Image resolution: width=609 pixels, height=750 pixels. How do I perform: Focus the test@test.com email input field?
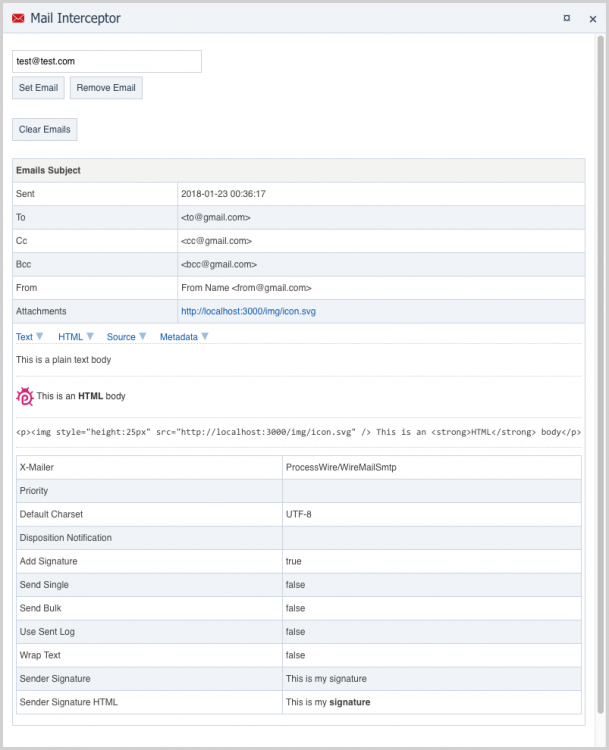click(x=107, y=62)
